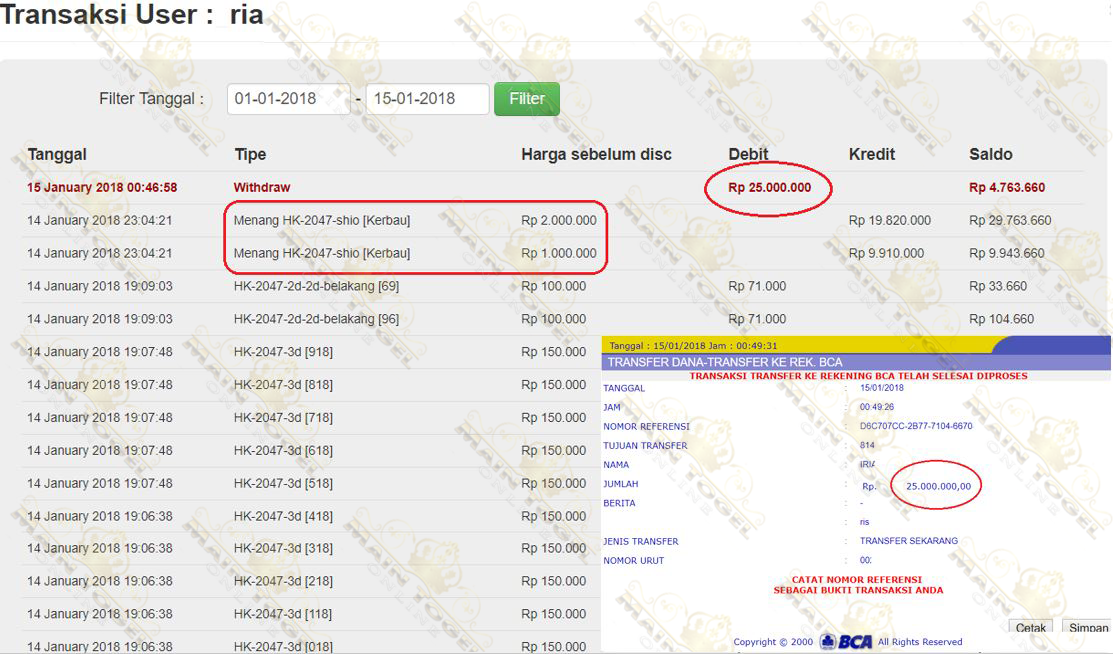
Task: Select the Menang row with Rp 1.000.000
Action: pyautogui.click(x=322, y=253)
